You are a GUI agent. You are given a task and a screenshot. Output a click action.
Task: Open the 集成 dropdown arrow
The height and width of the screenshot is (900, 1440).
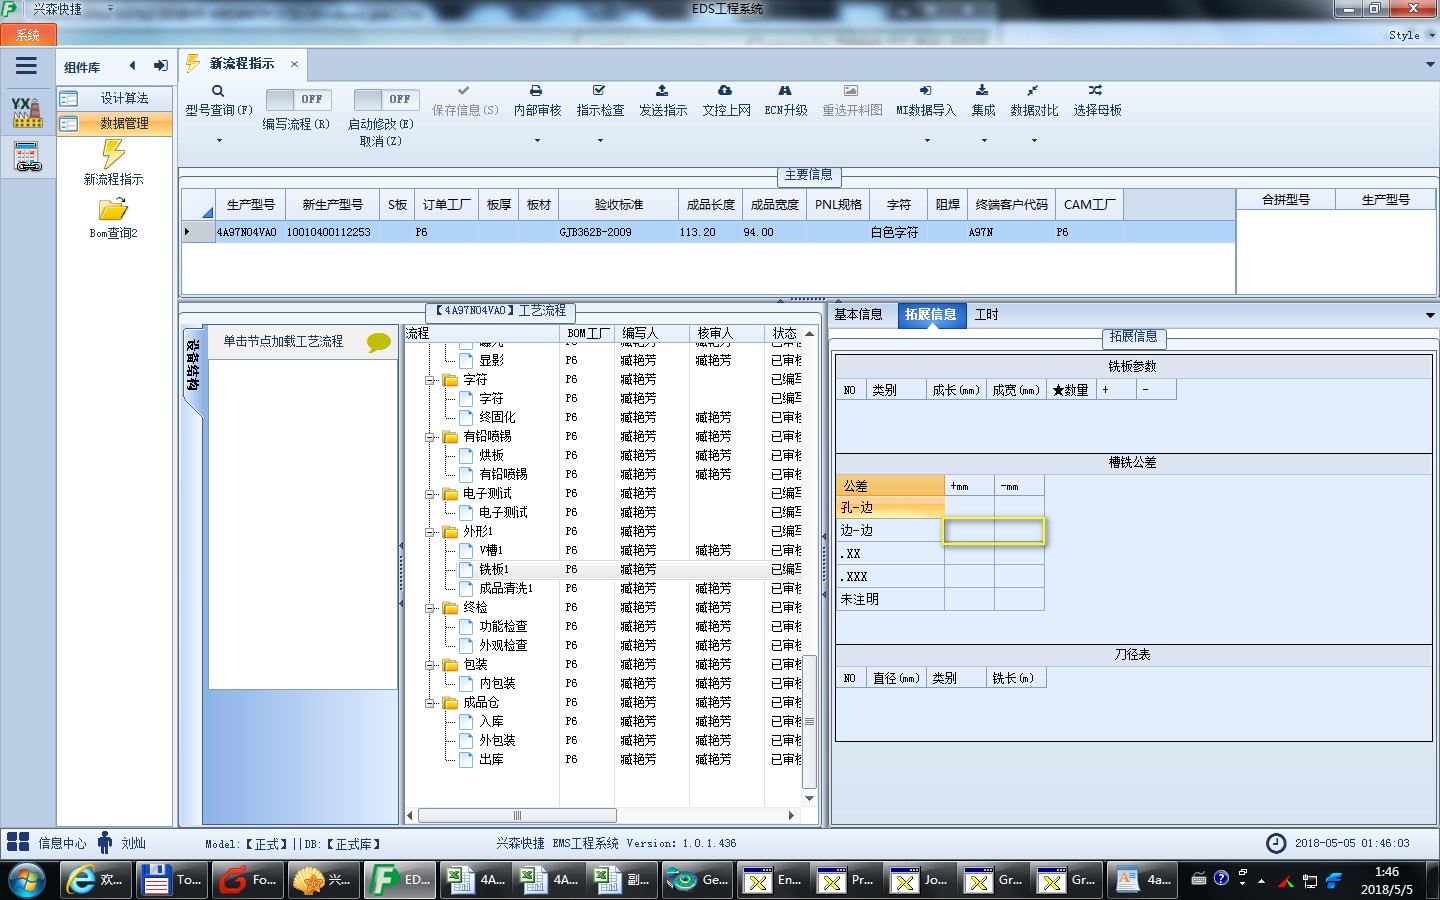[x=983, y=141]
